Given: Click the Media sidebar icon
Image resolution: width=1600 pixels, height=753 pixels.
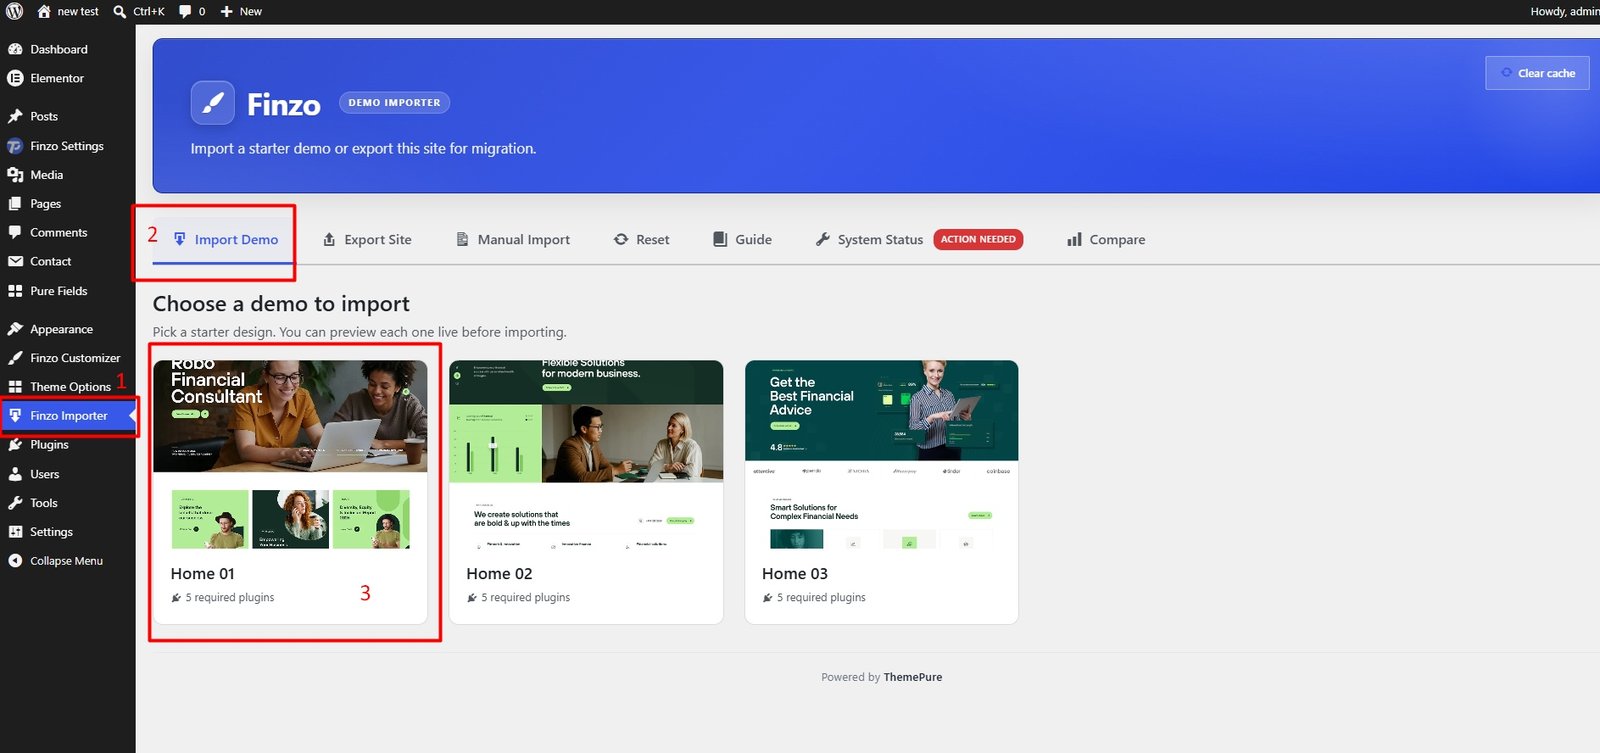Looking at the screenshot, I should coord(15,175).
